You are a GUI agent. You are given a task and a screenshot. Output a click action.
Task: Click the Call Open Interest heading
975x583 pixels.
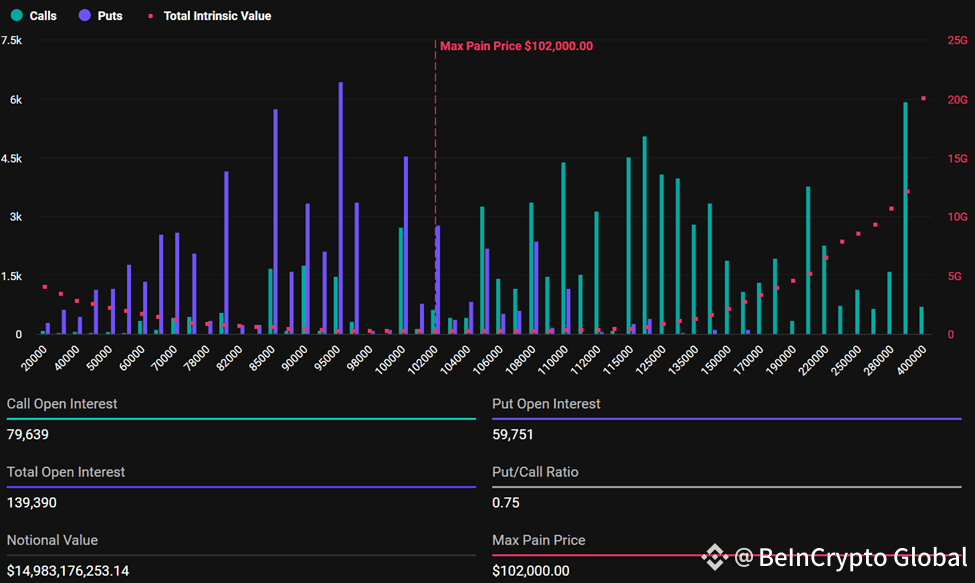click(62, 404)
